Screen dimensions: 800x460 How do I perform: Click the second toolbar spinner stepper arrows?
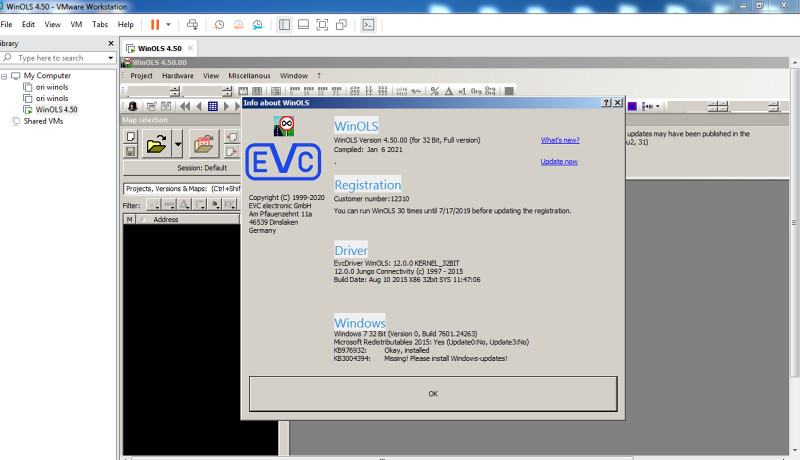pyautogui.click(x=227, y=91)
